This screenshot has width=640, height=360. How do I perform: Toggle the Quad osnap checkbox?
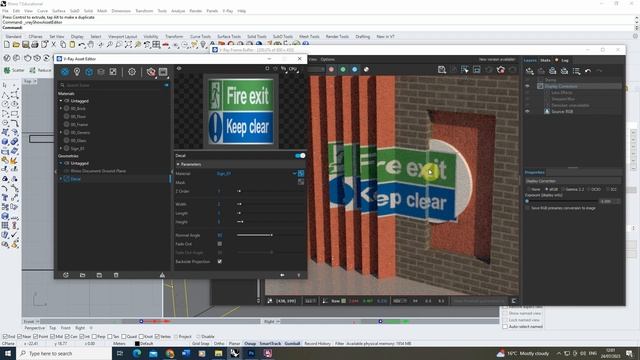(124, 337)
